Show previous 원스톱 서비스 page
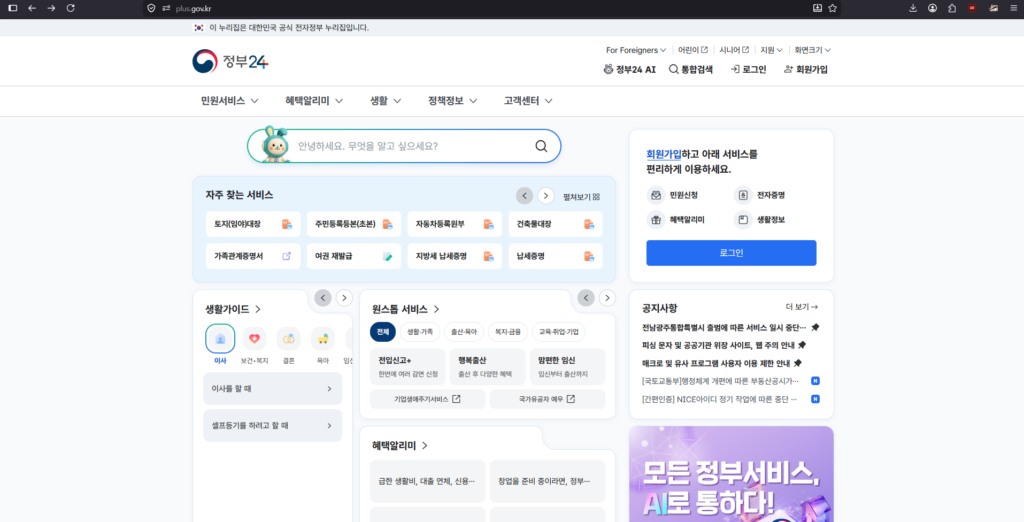Screen dimensions: 1024x522 (586, 298)
